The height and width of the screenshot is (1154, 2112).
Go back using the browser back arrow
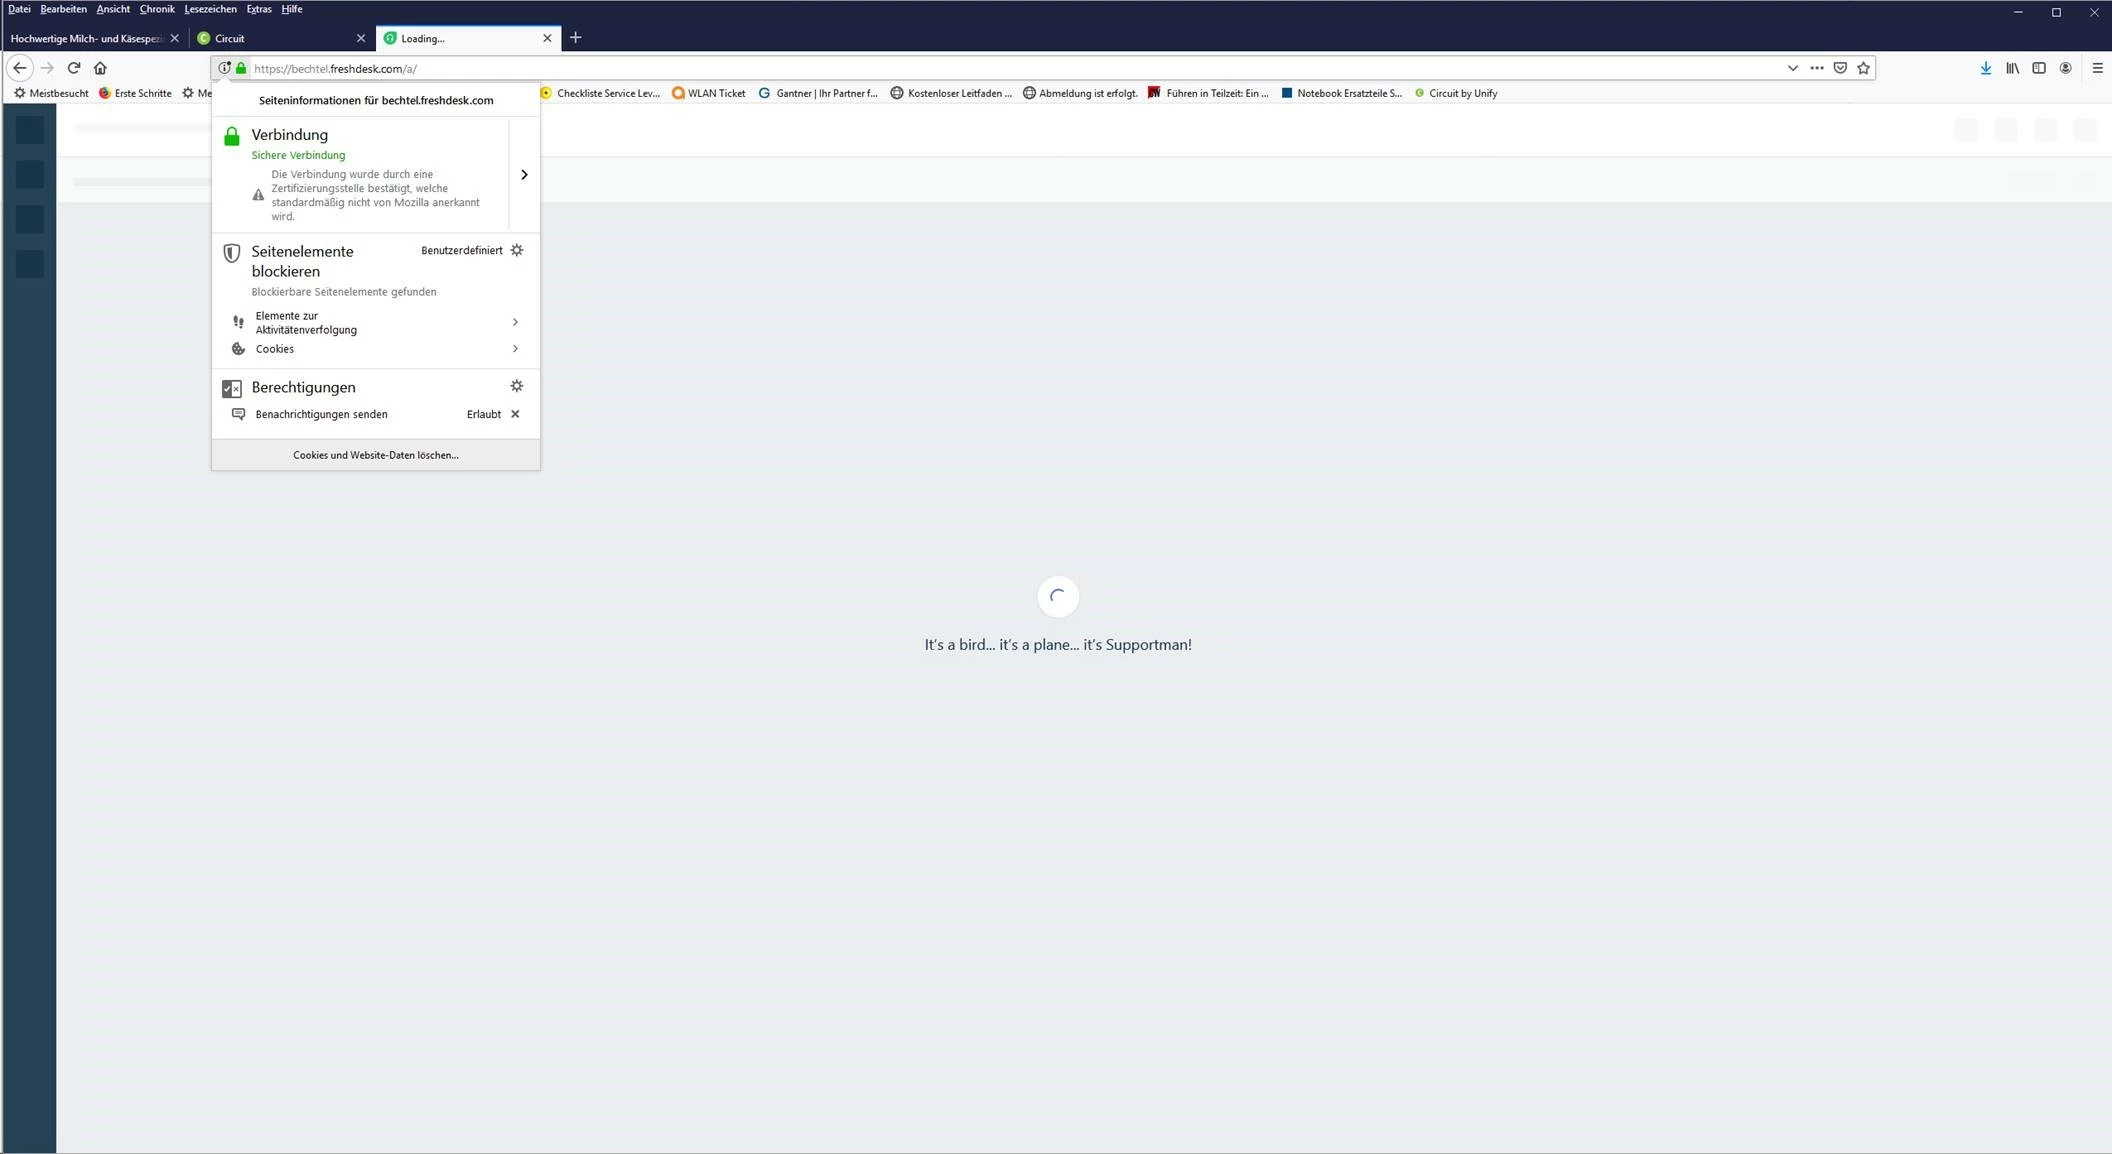tap(20, 68)
